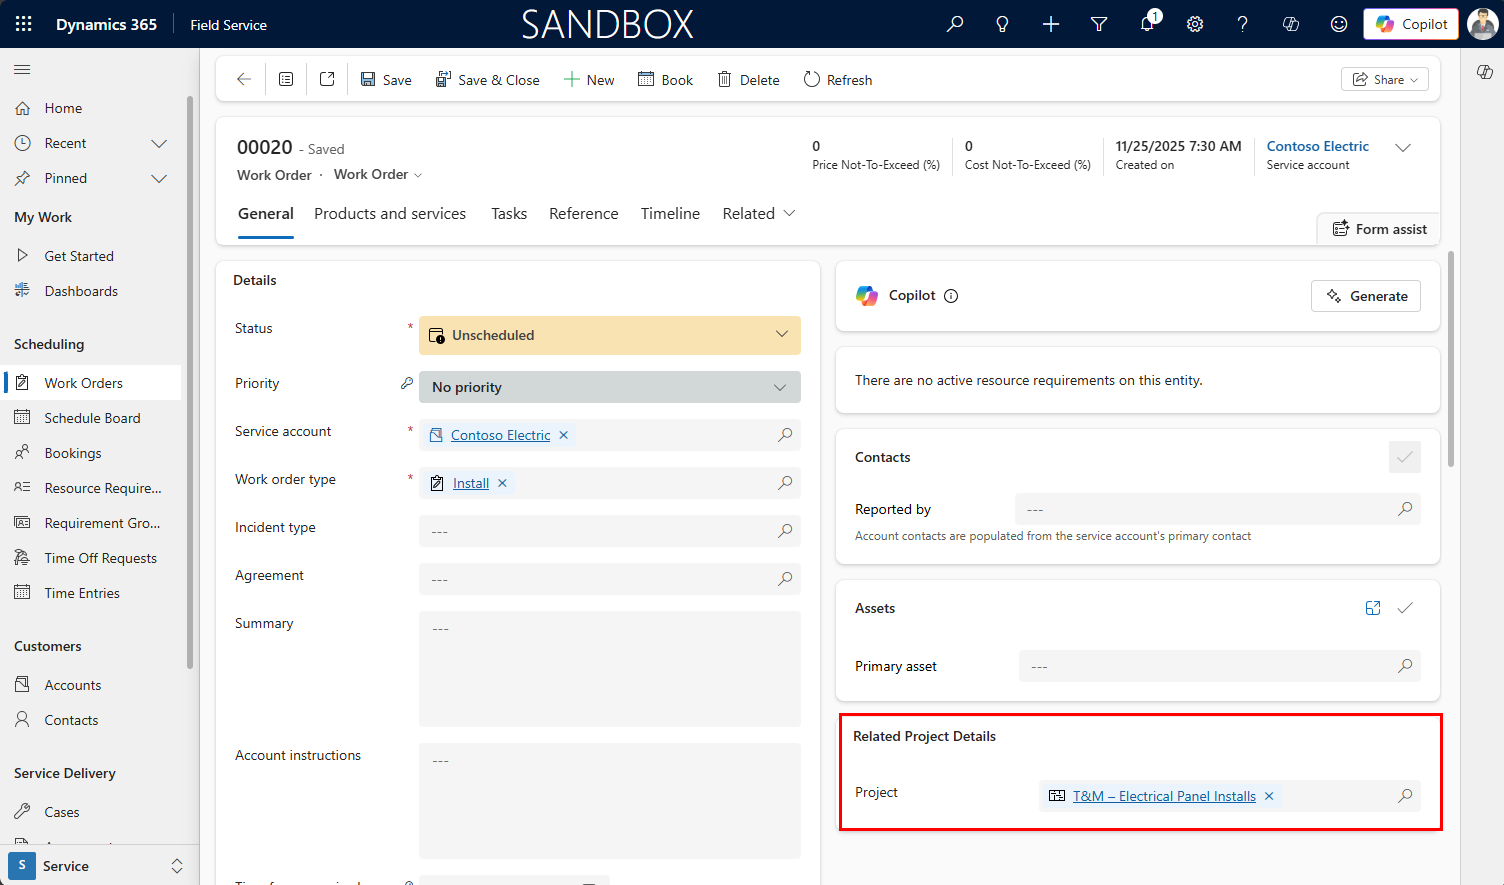Search the Incident type lookup magnifier
This screenshot has height=885, width=1504.
tap(785, 531)
